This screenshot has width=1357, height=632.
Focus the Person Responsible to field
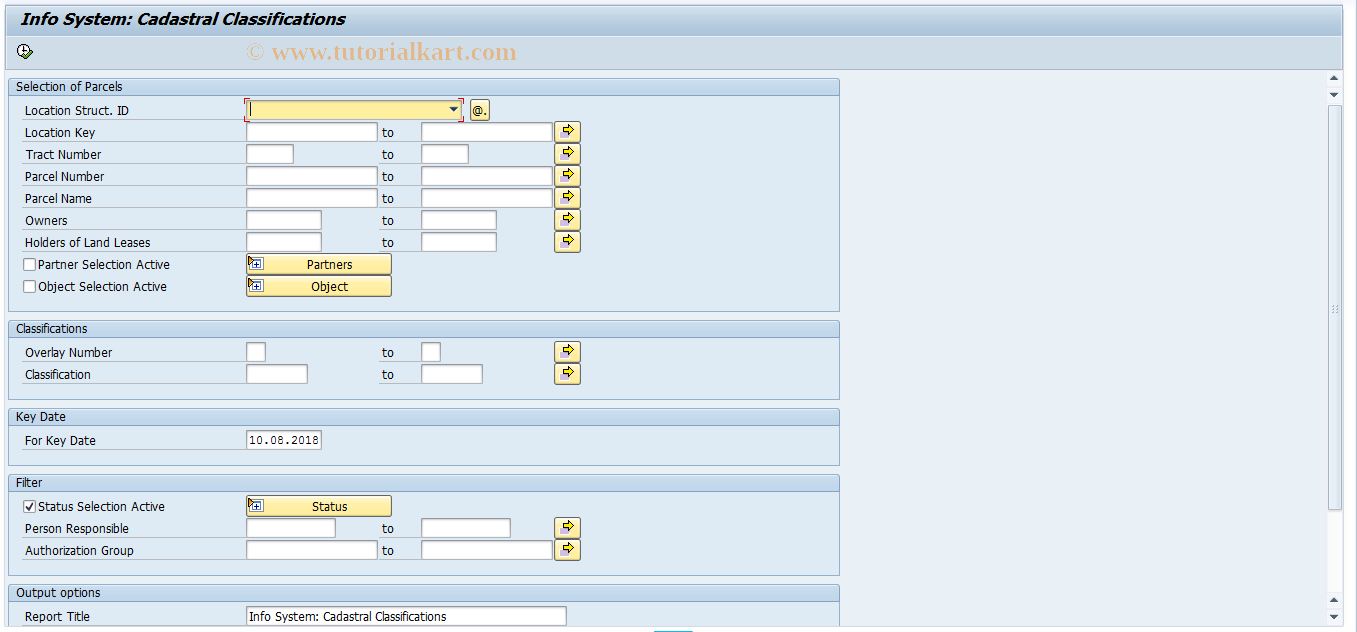466,528
